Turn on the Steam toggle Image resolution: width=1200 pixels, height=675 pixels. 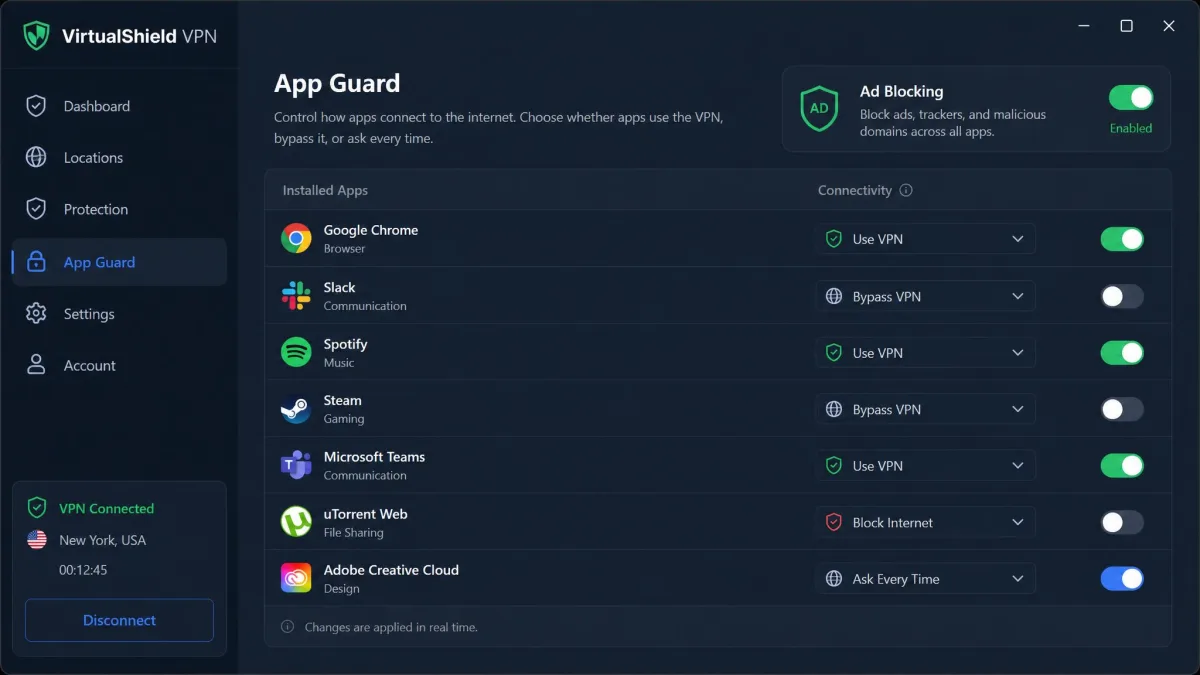[x=1122, y=409]
